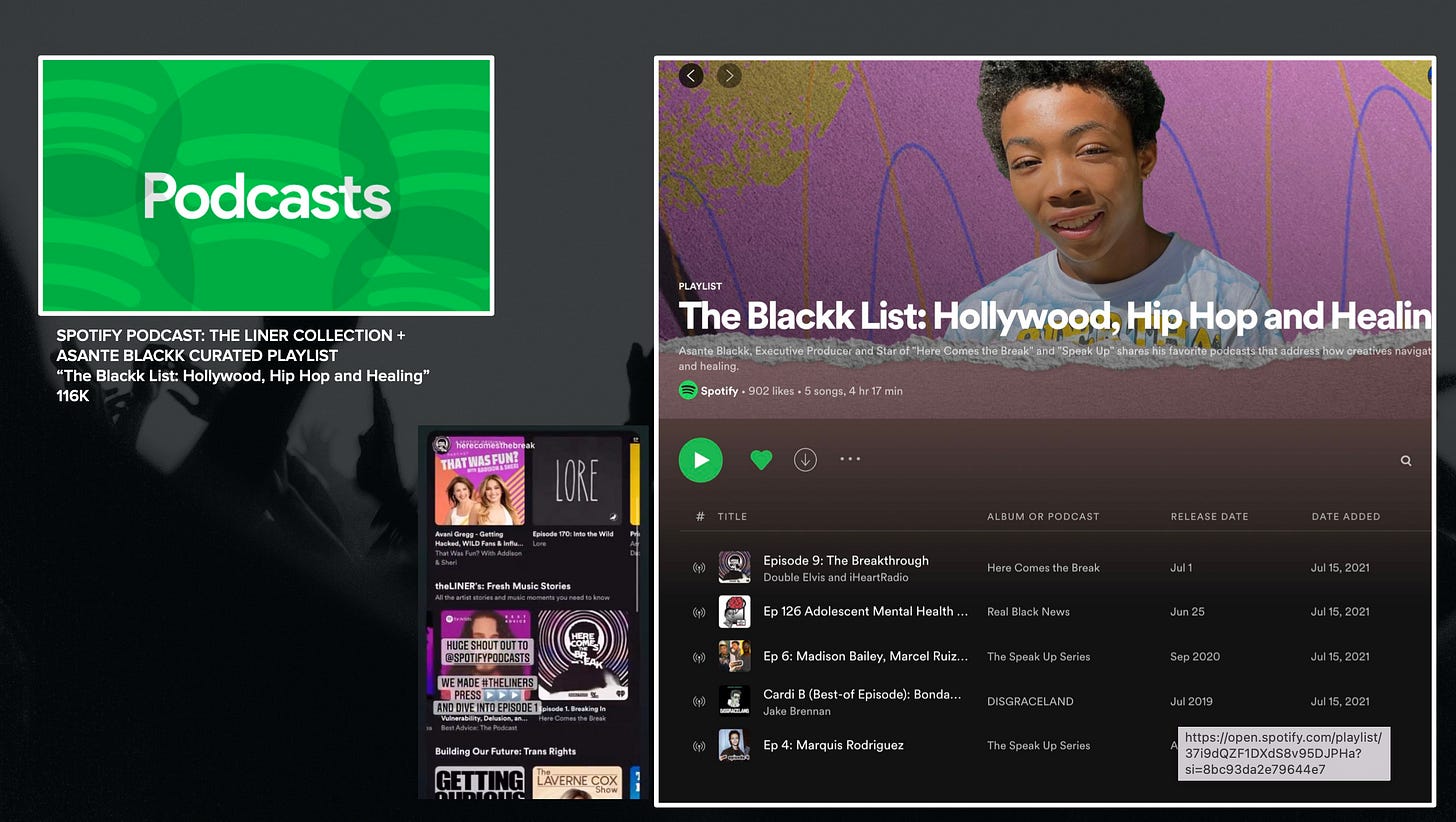Viewport: 1456px width, 822px height.
Task: Click podcast icon beside Episode 9: The Breakthrough
Action: click(699, 568)
